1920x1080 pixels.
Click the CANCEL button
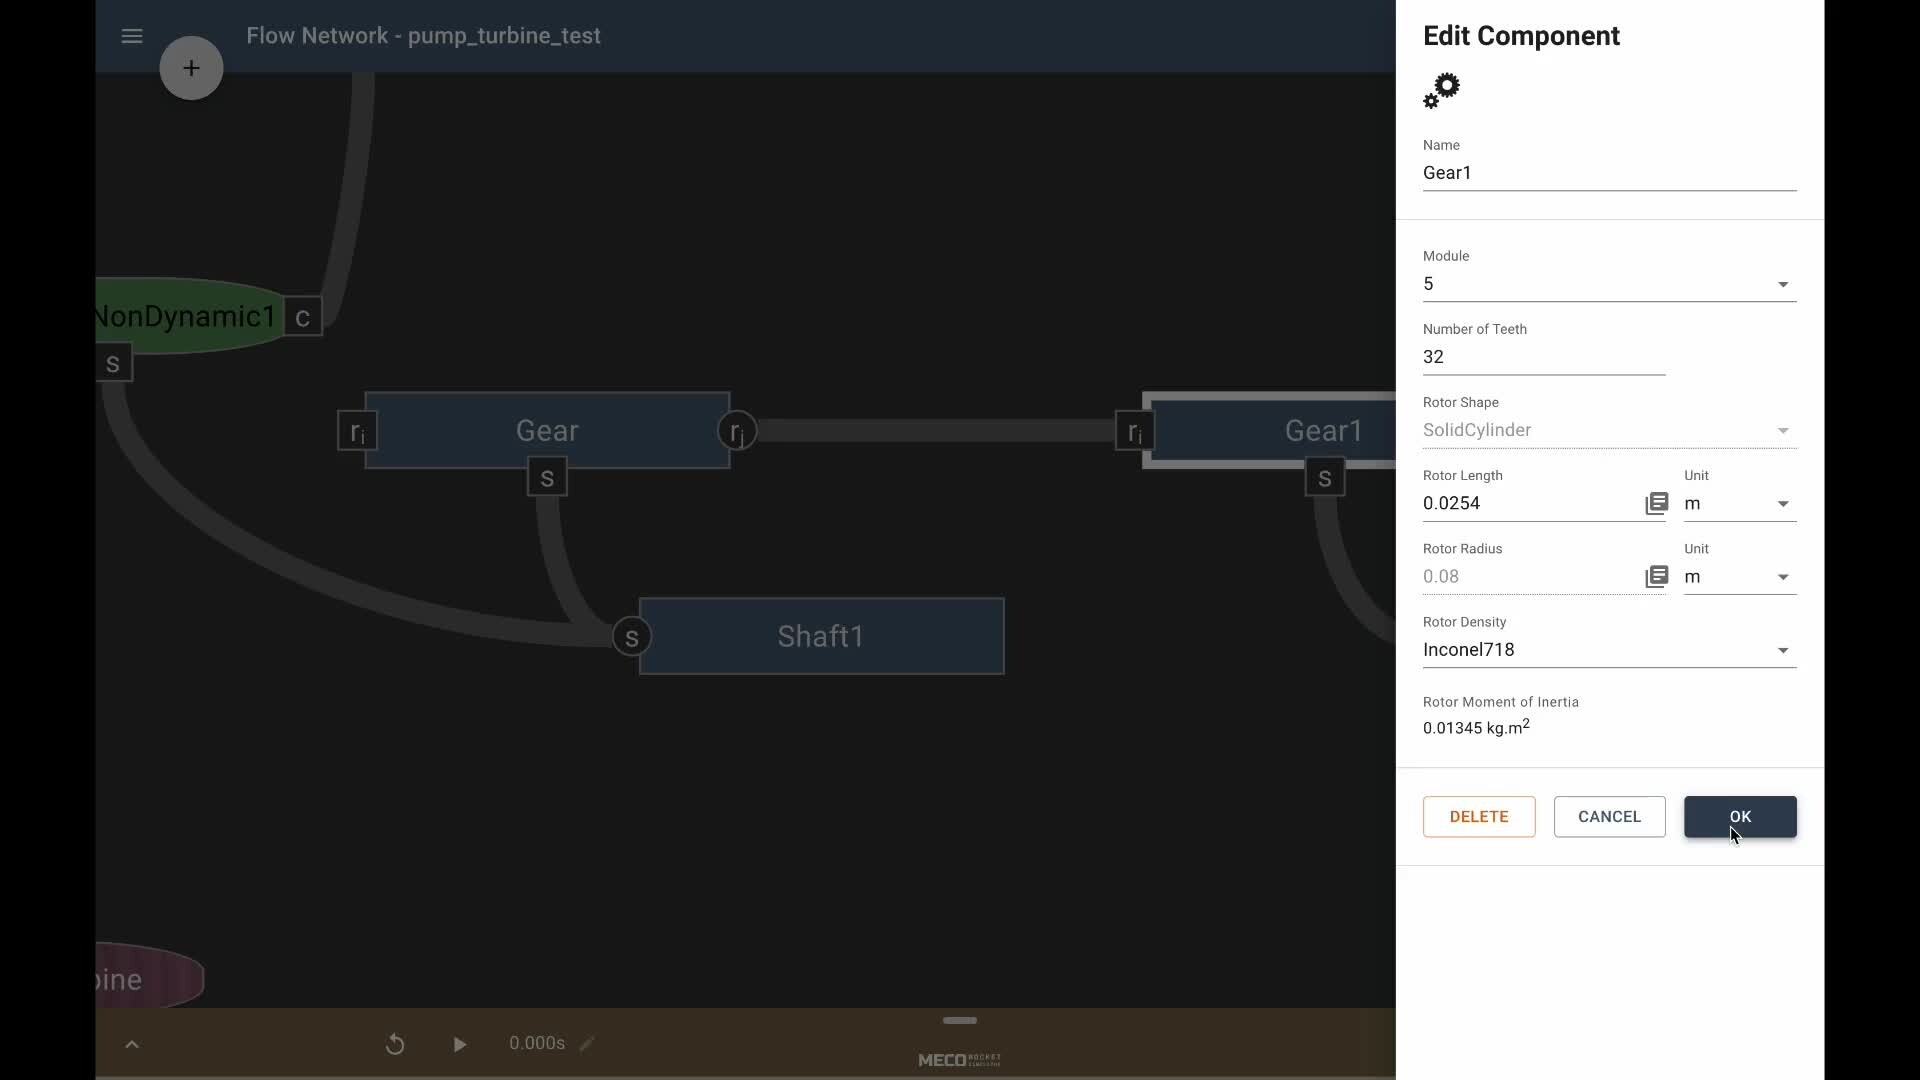click(x=1609, y=817)
